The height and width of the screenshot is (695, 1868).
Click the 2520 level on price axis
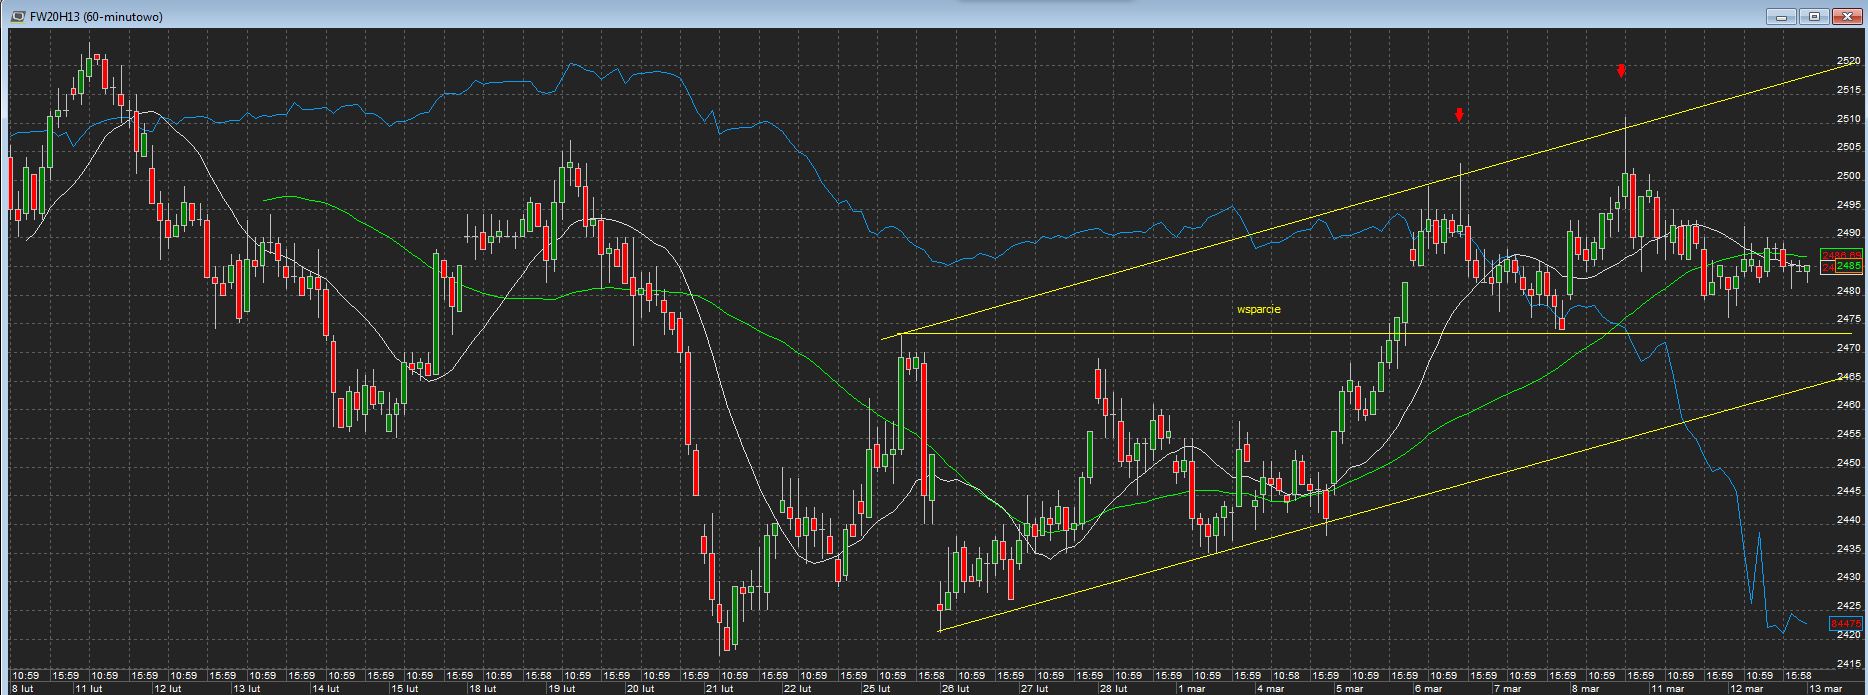click(x=1848, y=61)
